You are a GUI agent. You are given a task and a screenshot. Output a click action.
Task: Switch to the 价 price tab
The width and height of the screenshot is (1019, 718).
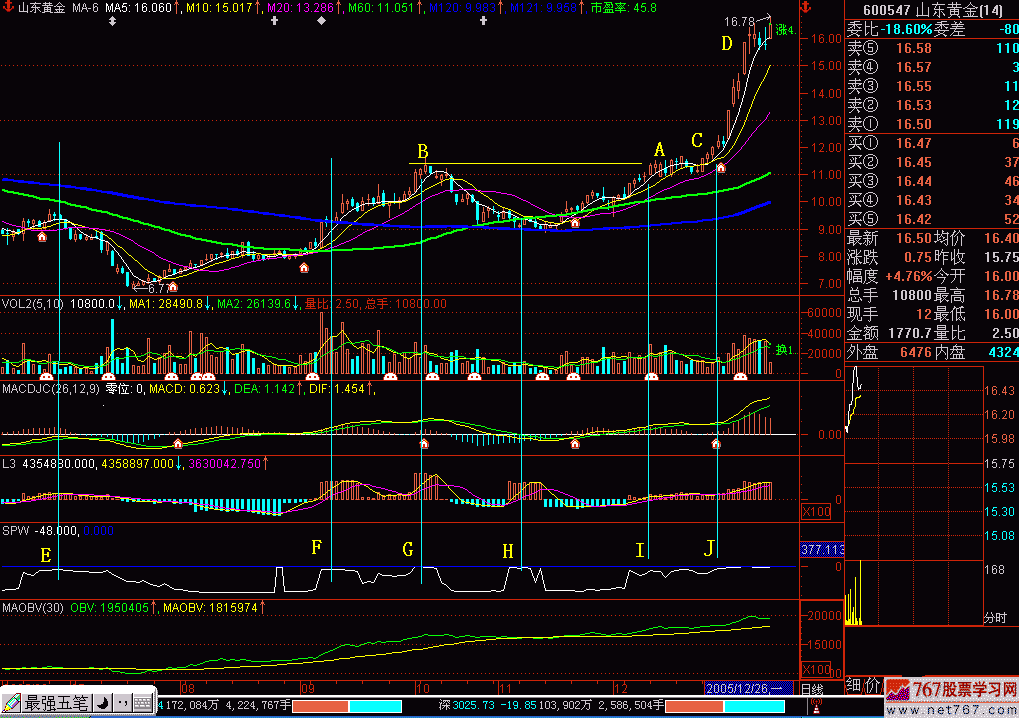tap(872, 687)
